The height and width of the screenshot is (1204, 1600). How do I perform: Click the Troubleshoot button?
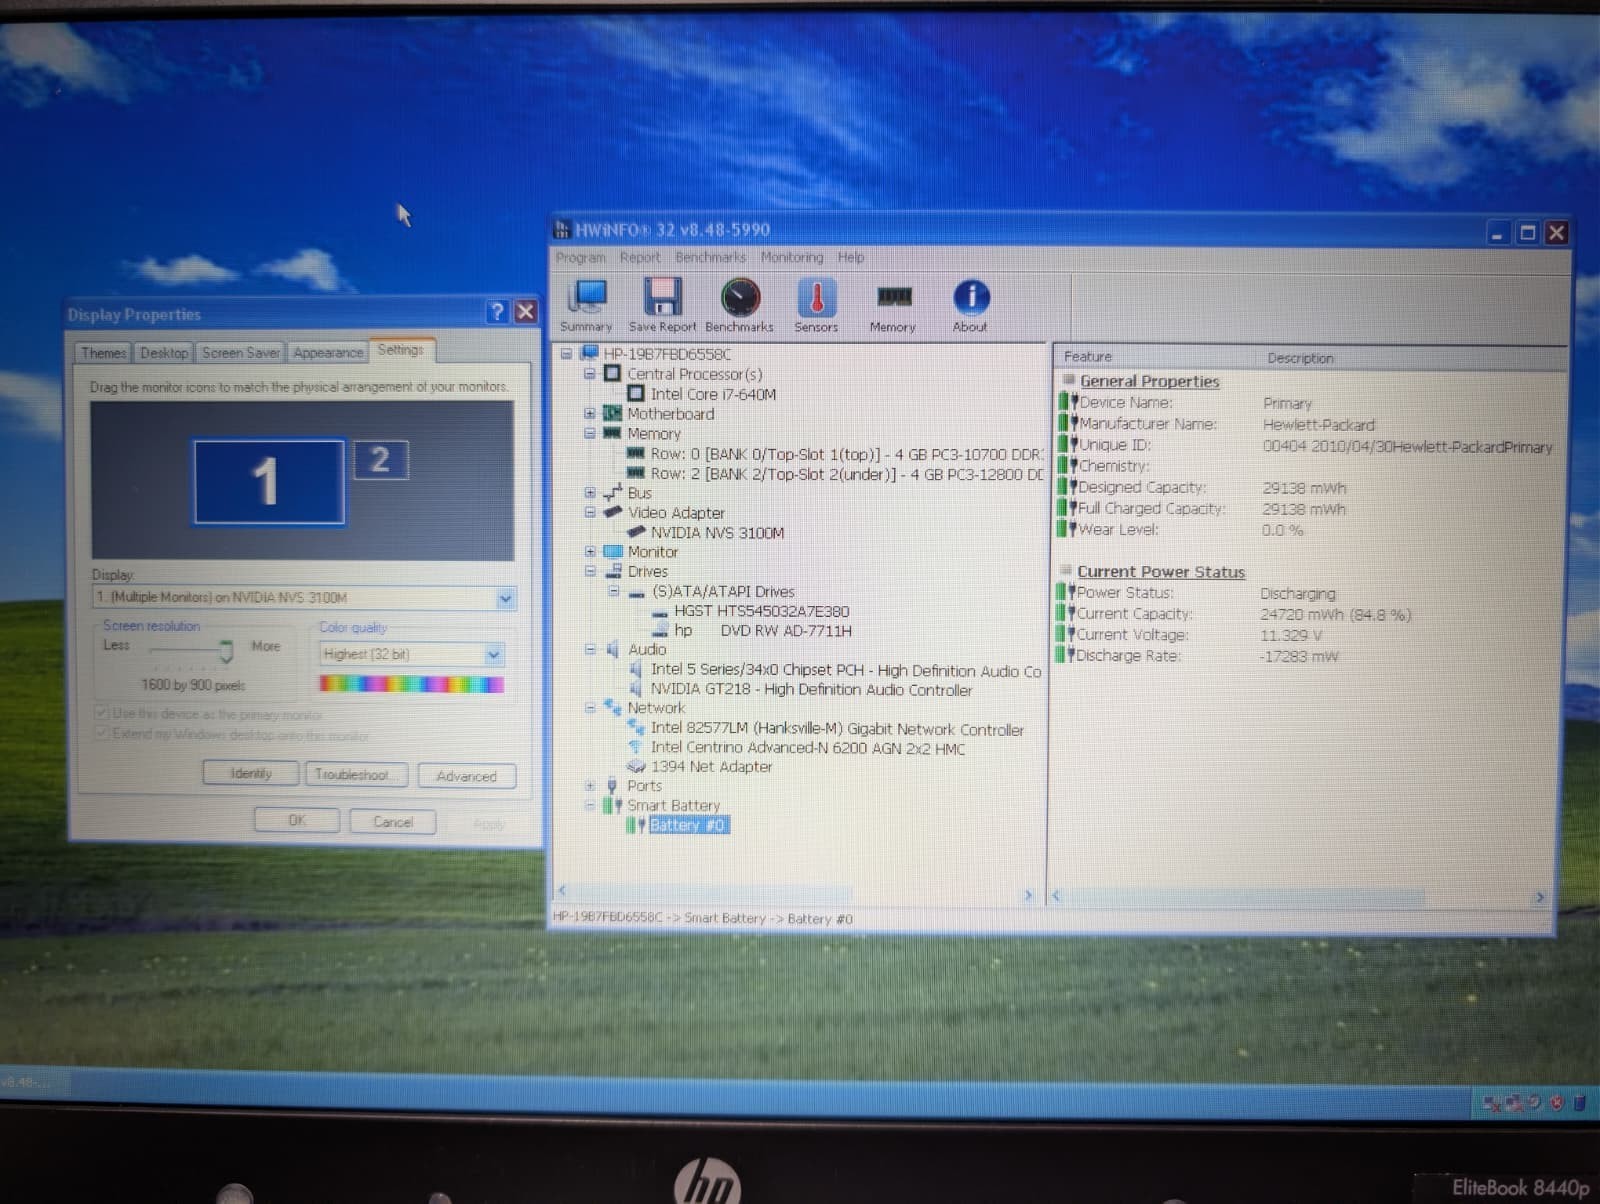pyautogui.click(x=357, y=775)
